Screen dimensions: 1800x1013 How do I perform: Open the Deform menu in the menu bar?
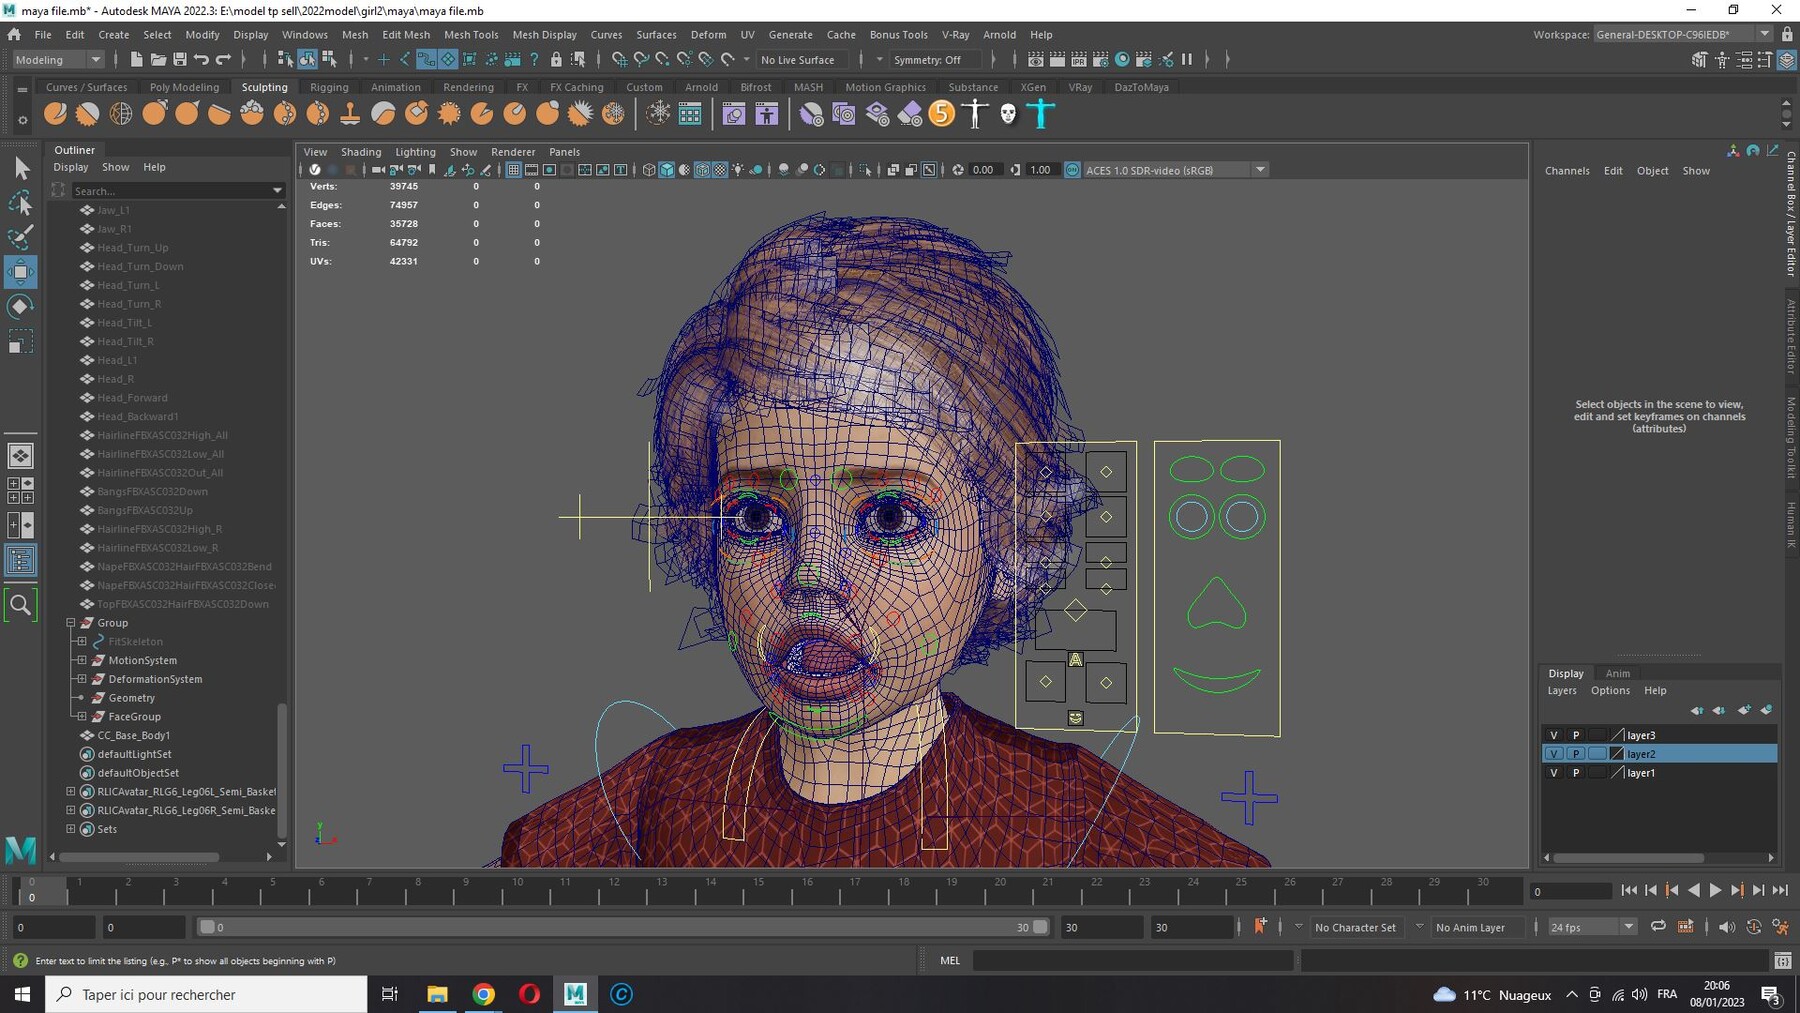point(708,34)
